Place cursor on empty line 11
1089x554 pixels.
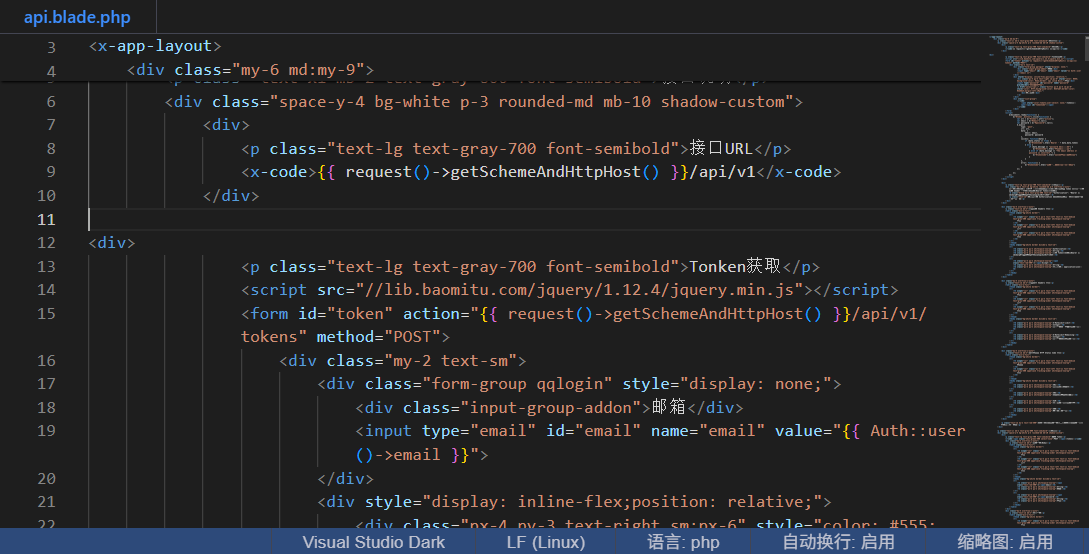[400, 219]
